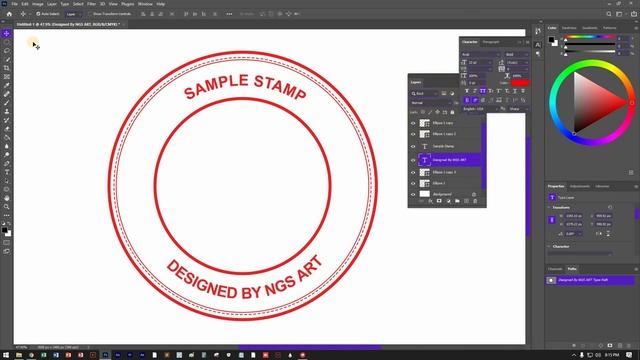The height and width of the screenshot is (360, 640).
Task: Switch to the Paragraph tab
Action: (x=491, y=42)
